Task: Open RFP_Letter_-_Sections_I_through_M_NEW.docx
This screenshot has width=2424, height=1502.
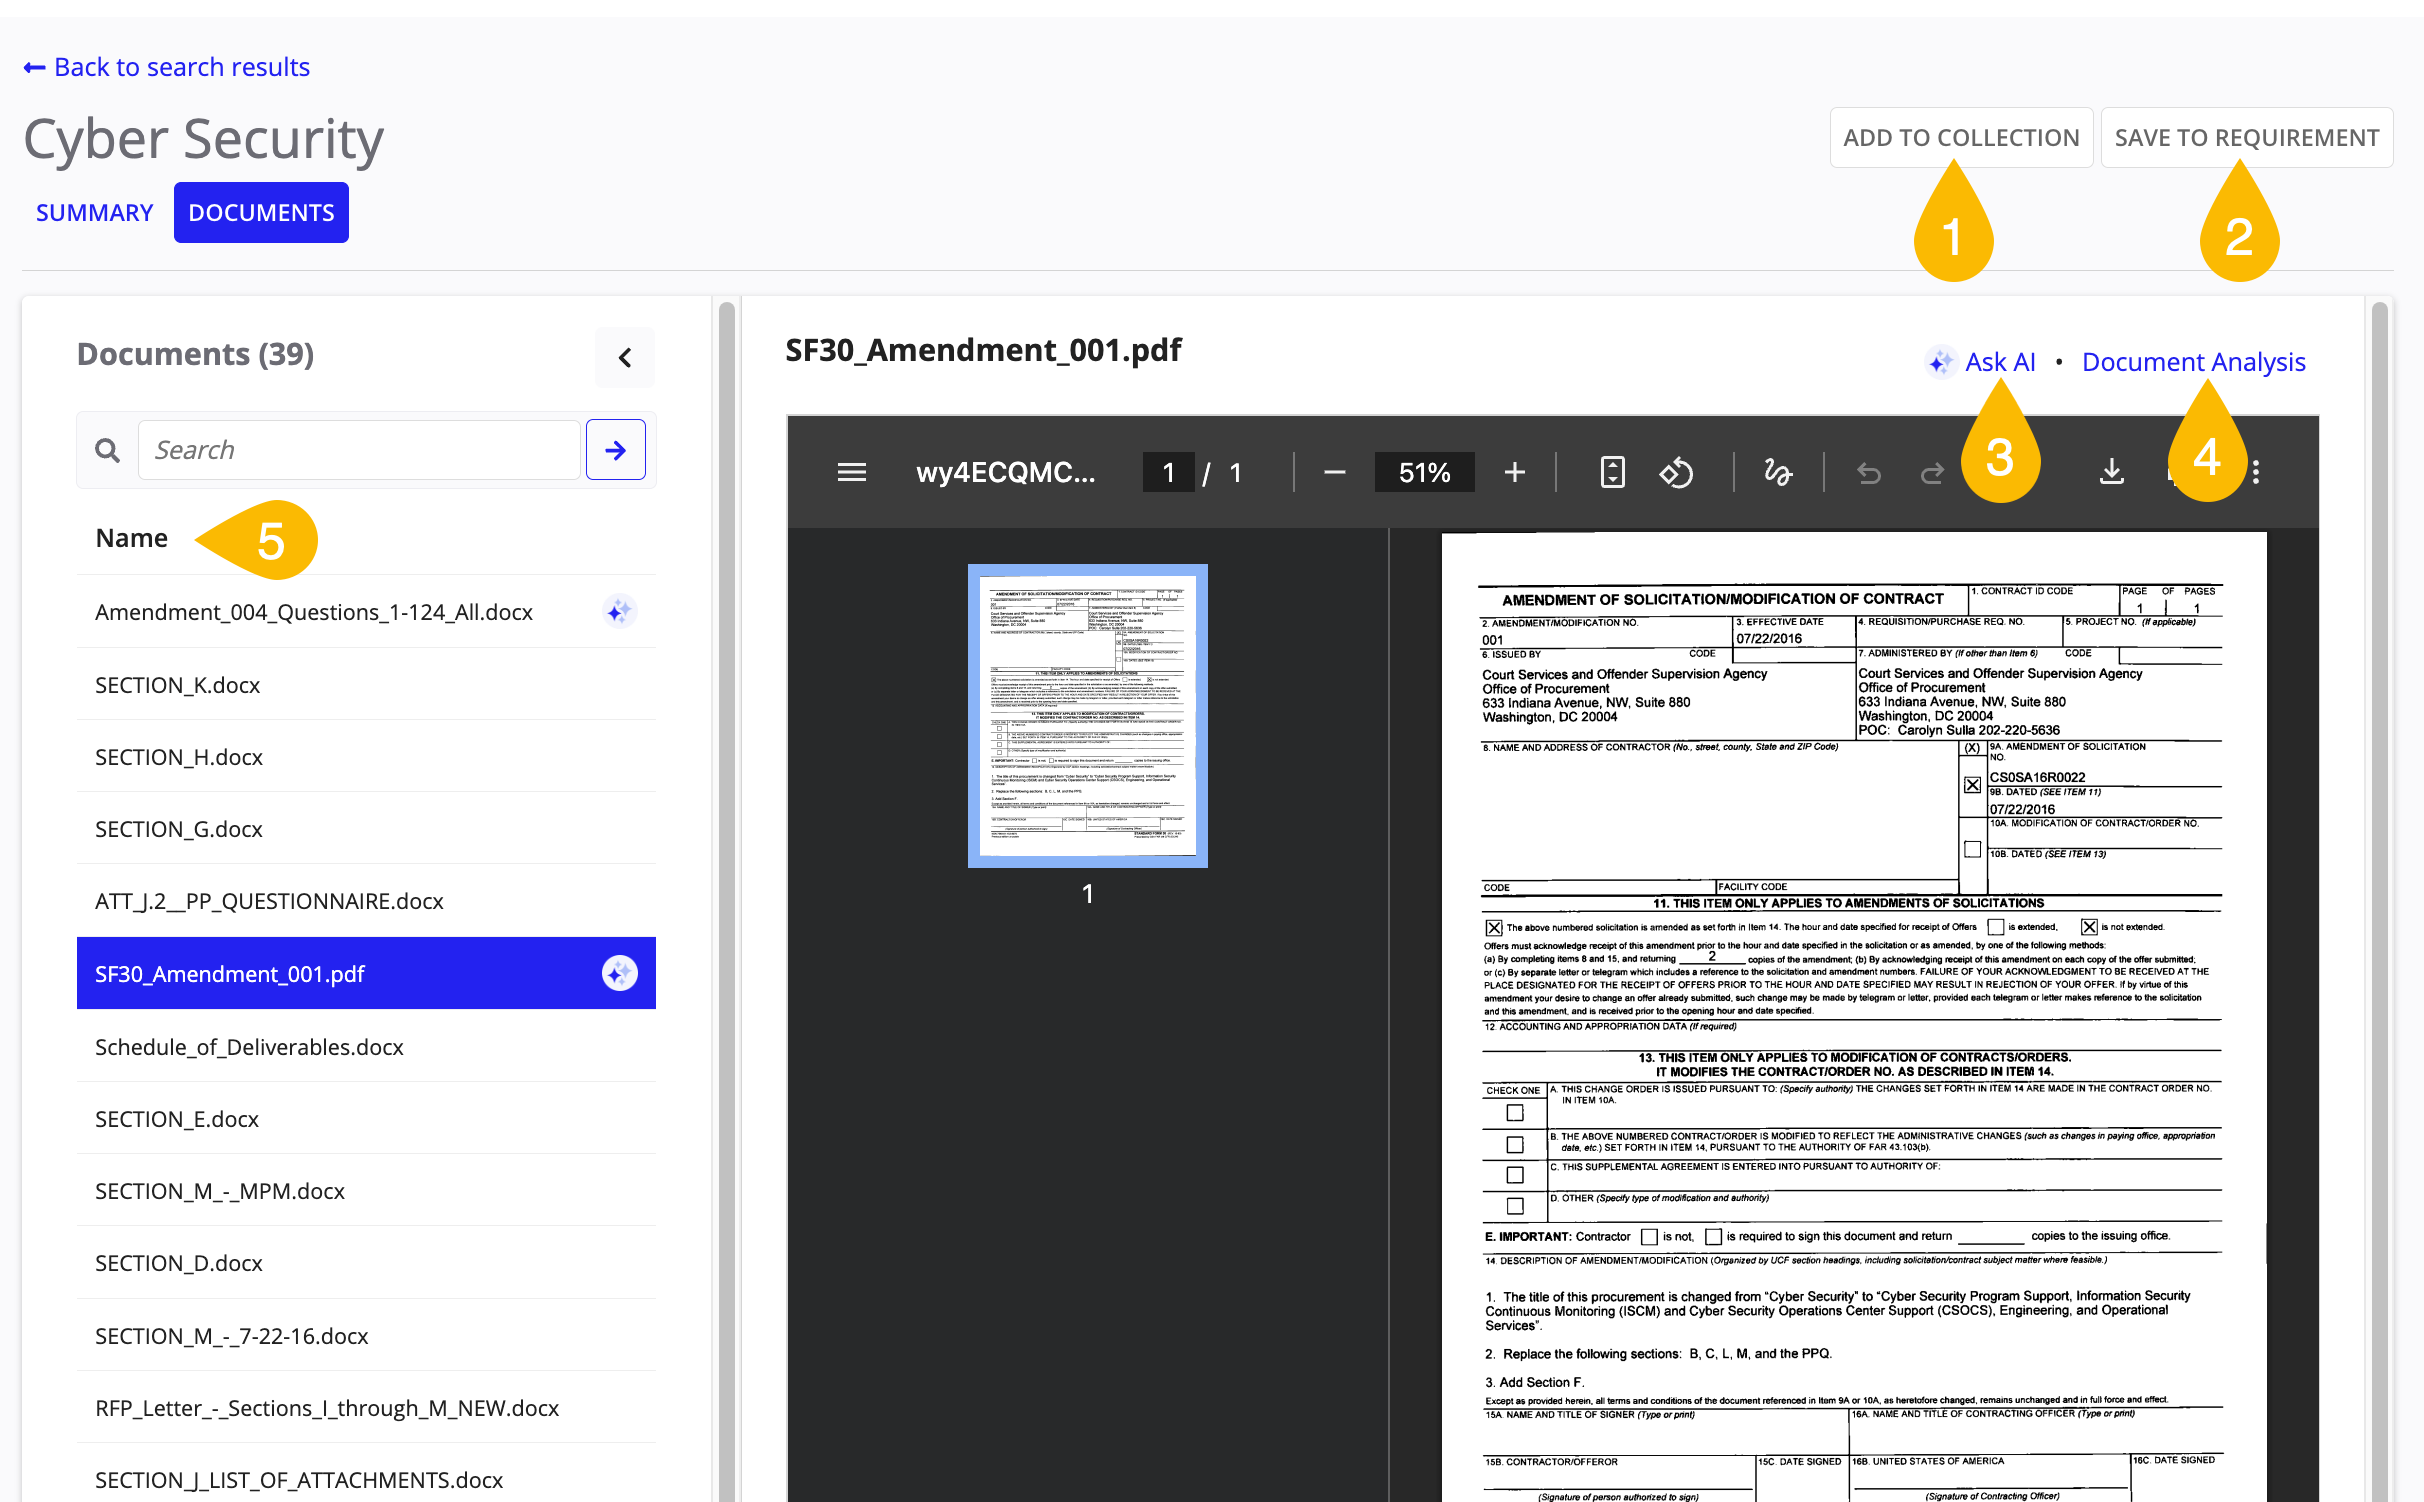Action: [x=366, y=1408]
